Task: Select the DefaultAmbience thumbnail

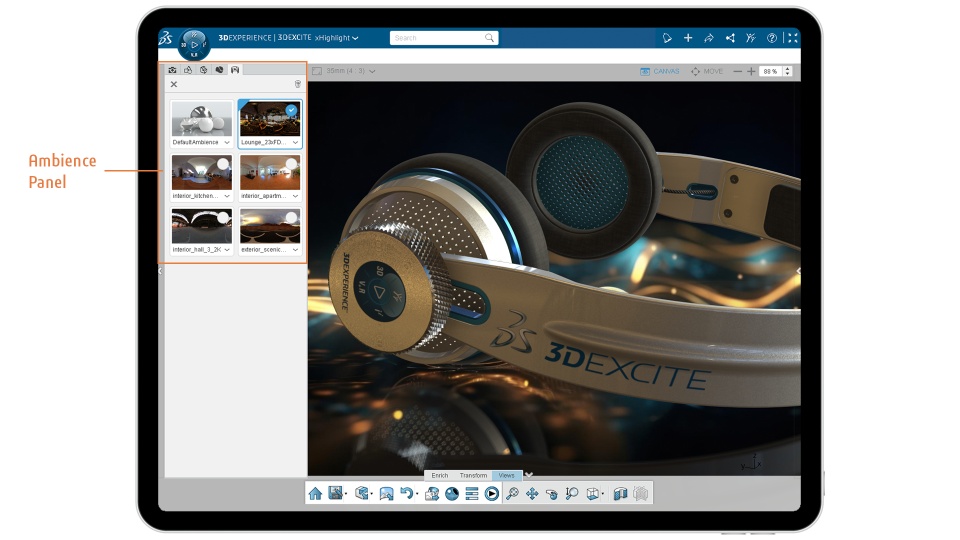Action: click(x=201, y=119)
